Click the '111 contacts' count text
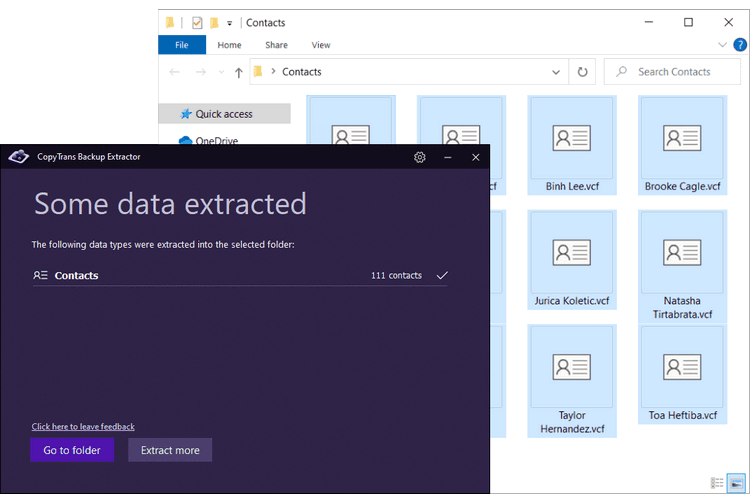 [396, 275]
